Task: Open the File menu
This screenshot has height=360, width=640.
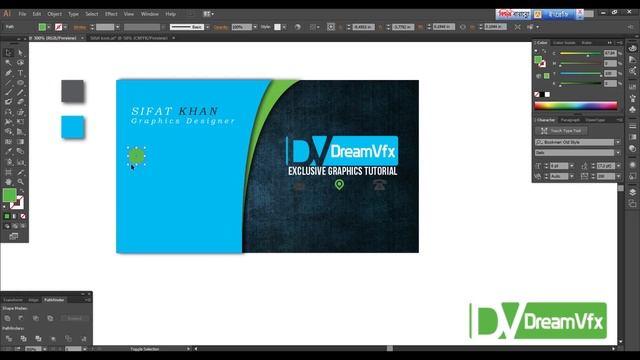Action: [22, 14]
